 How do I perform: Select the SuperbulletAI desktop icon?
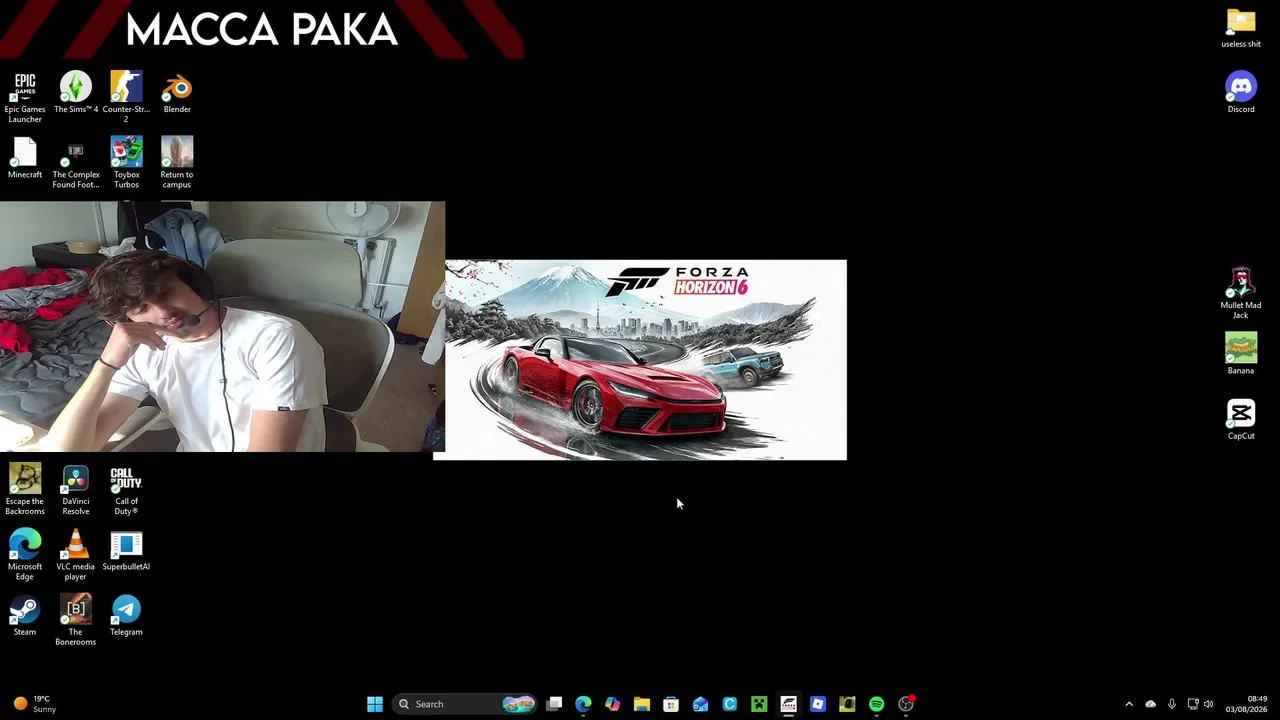(x=126, y=551)
